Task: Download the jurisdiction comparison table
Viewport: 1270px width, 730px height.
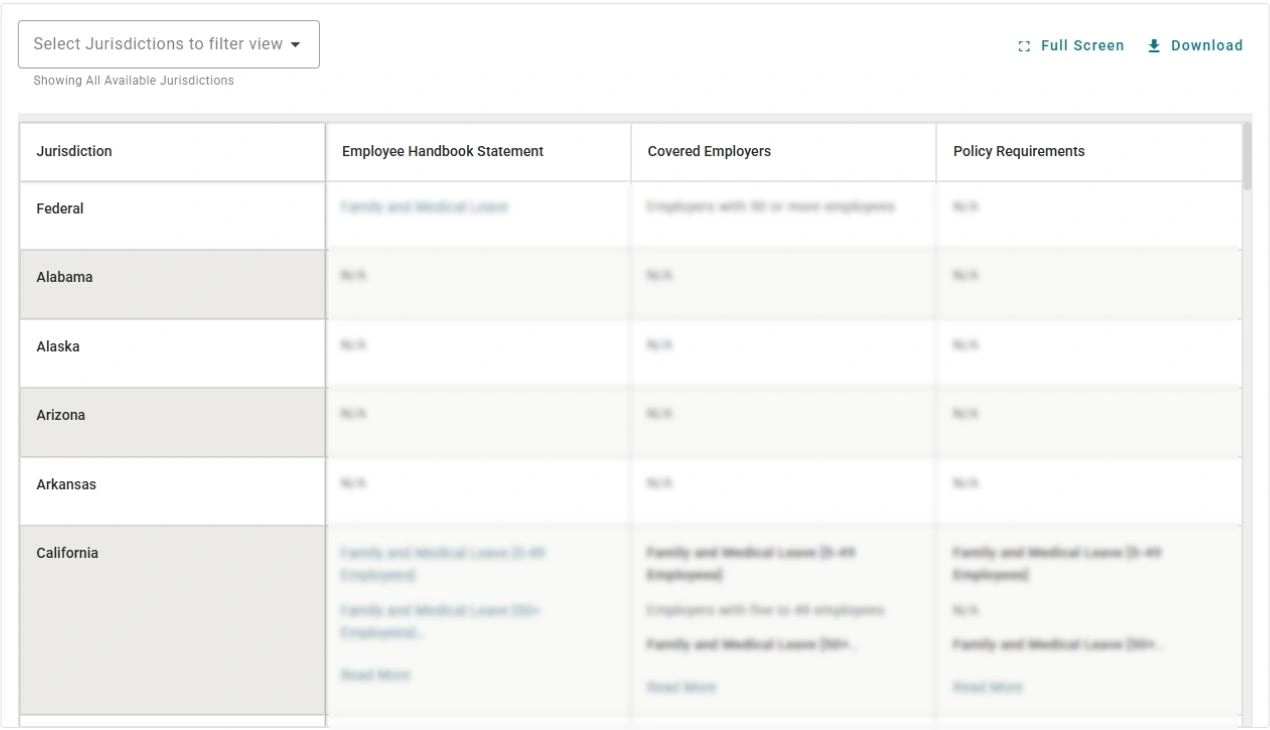Action: [x=1205, y=45]
